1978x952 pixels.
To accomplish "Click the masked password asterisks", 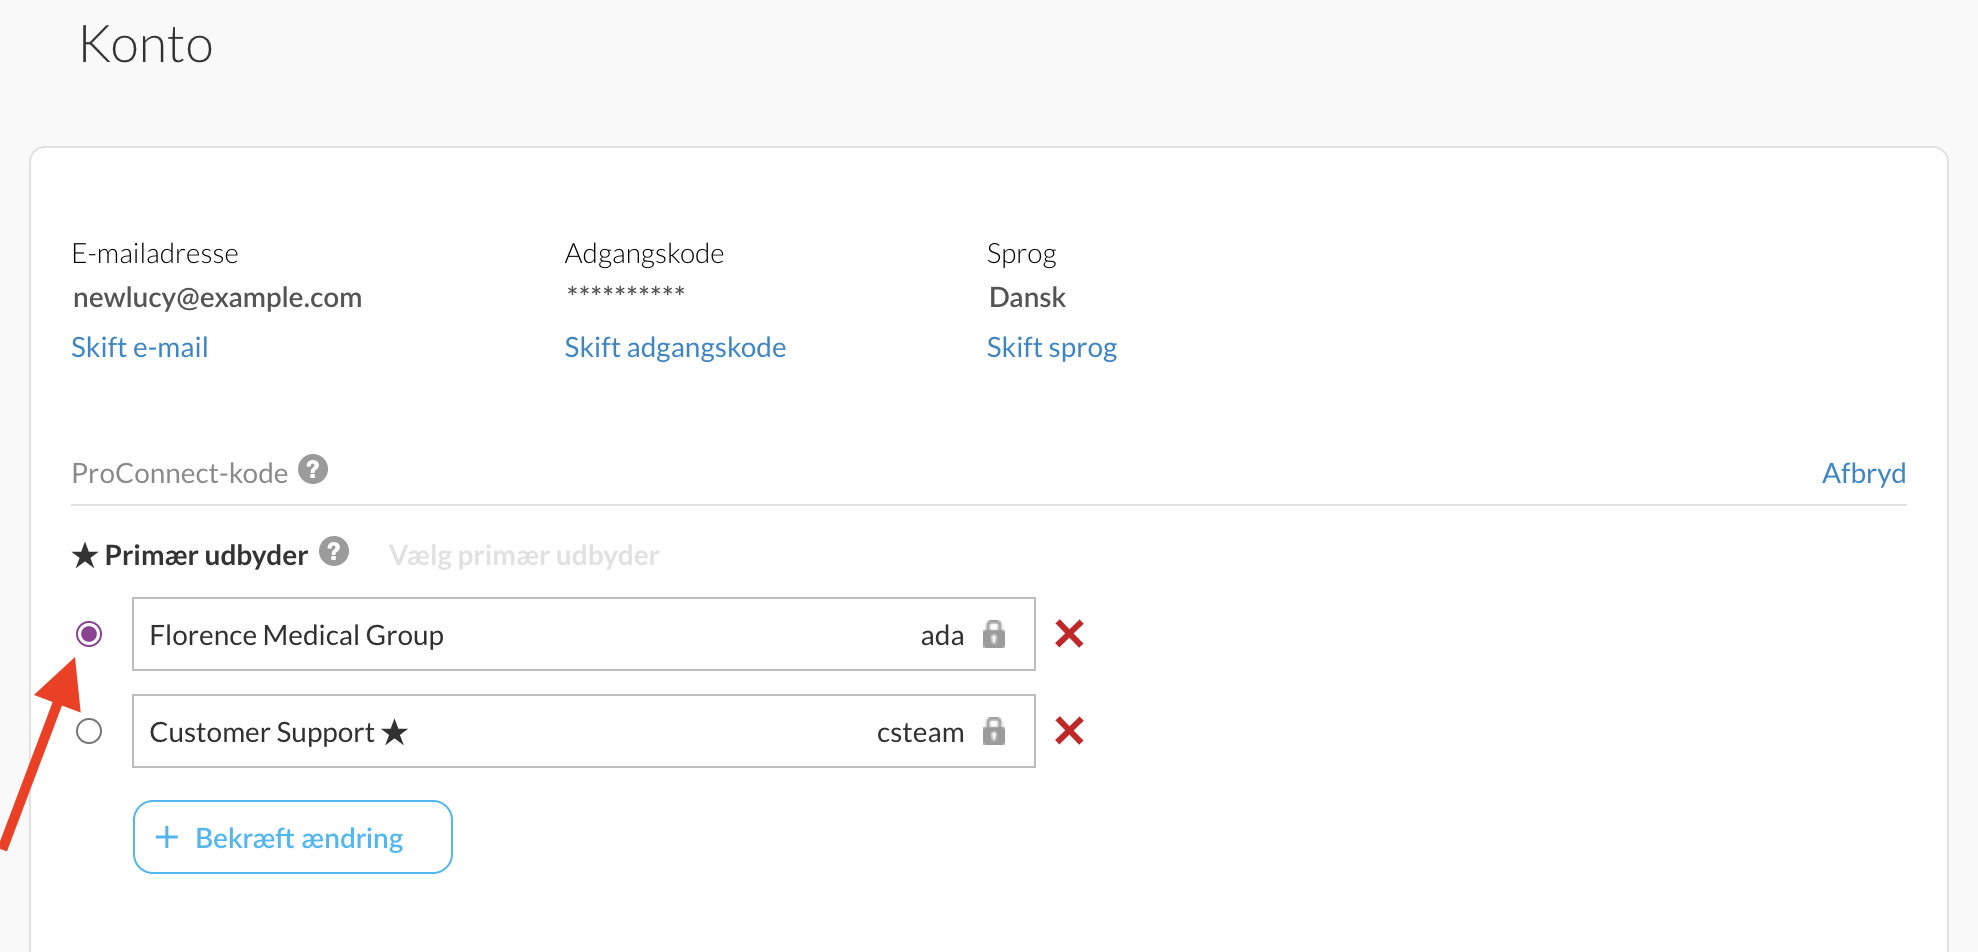I will coord(626,292).
